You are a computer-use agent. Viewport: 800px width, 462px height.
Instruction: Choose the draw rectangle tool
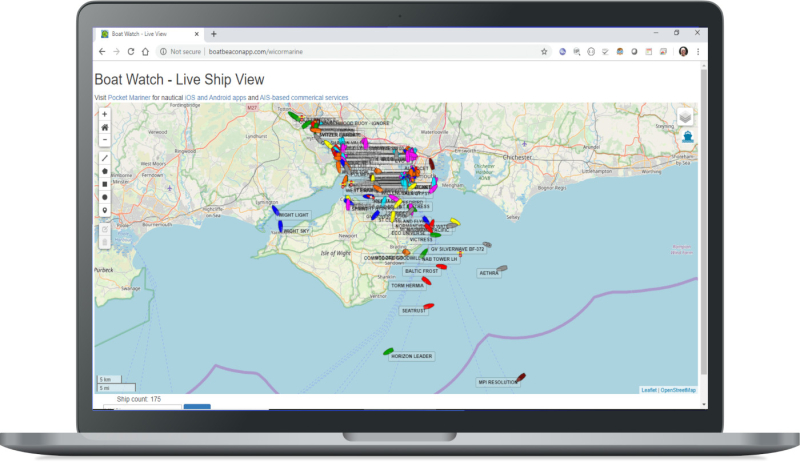[105, 184]
